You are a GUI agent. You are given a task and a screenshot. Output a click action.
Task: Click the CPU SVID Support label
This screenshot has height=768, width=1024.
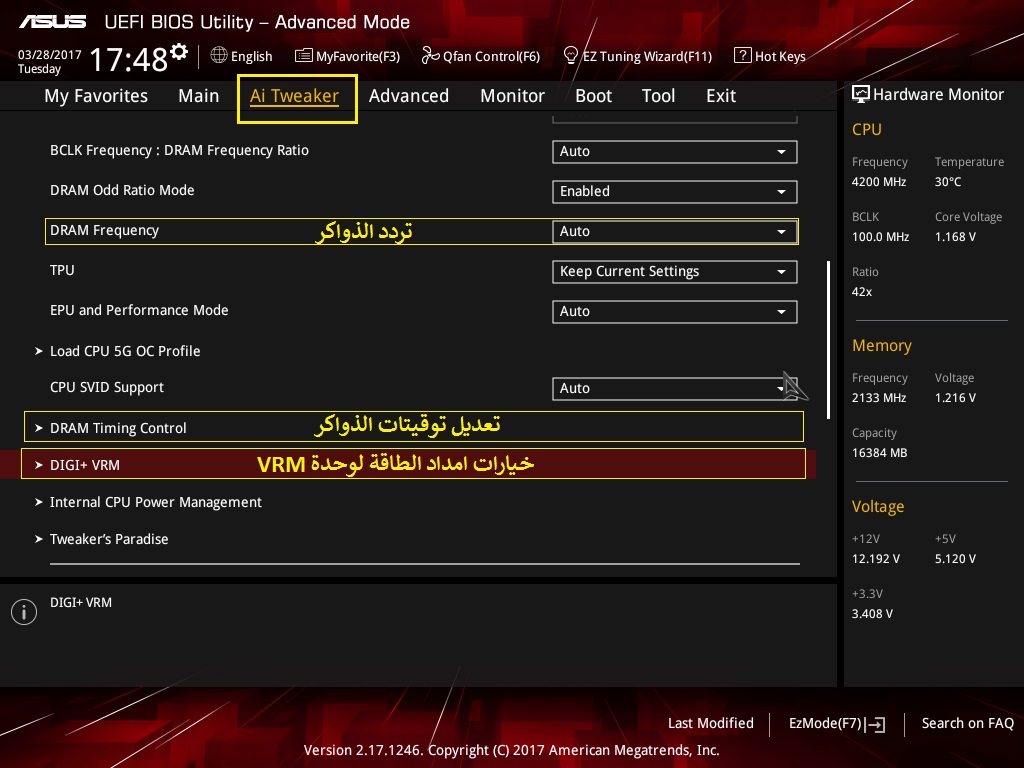point(107,388)
